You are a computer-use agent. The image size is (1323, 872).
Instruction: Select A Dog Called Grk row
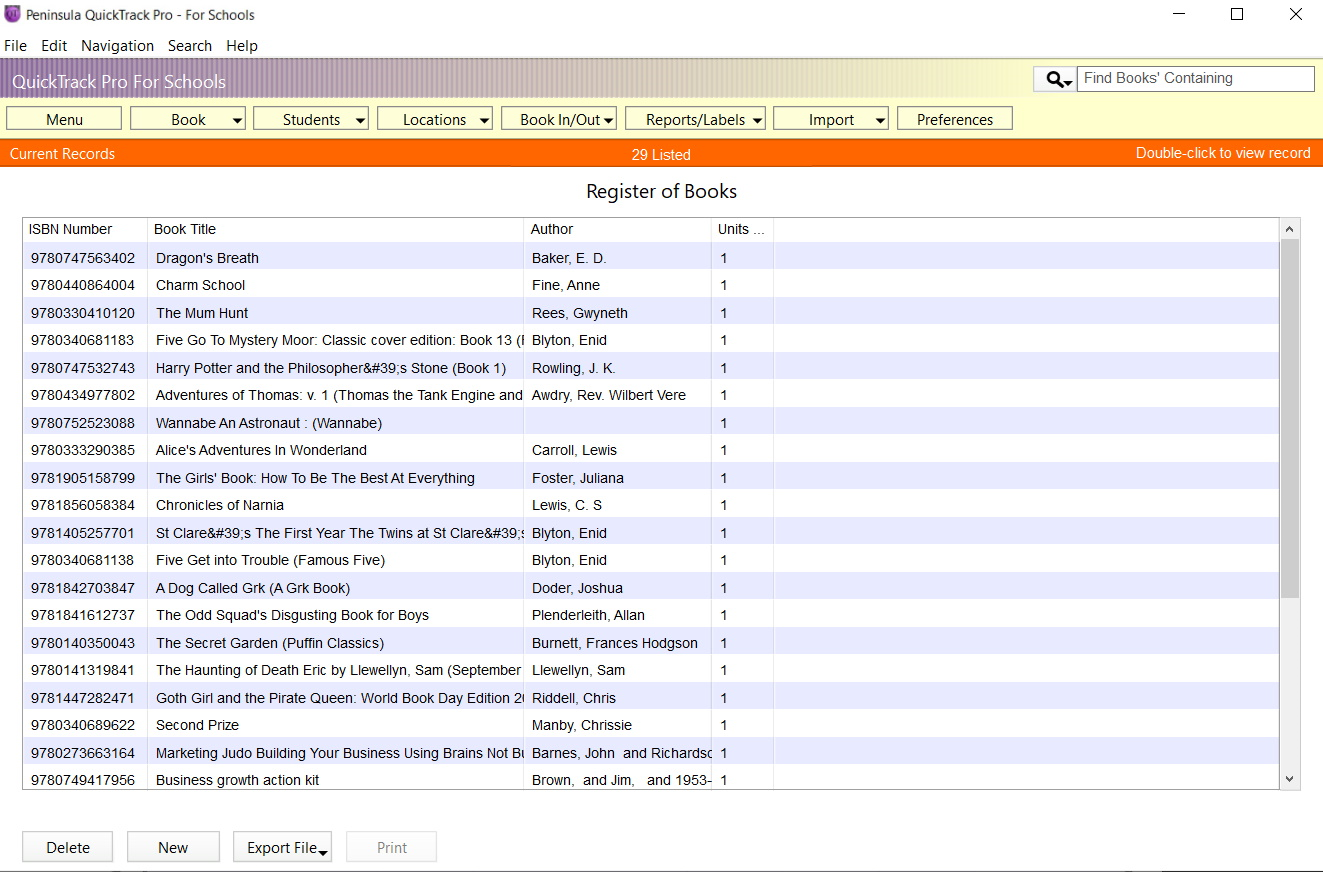(x=651, y=588)
